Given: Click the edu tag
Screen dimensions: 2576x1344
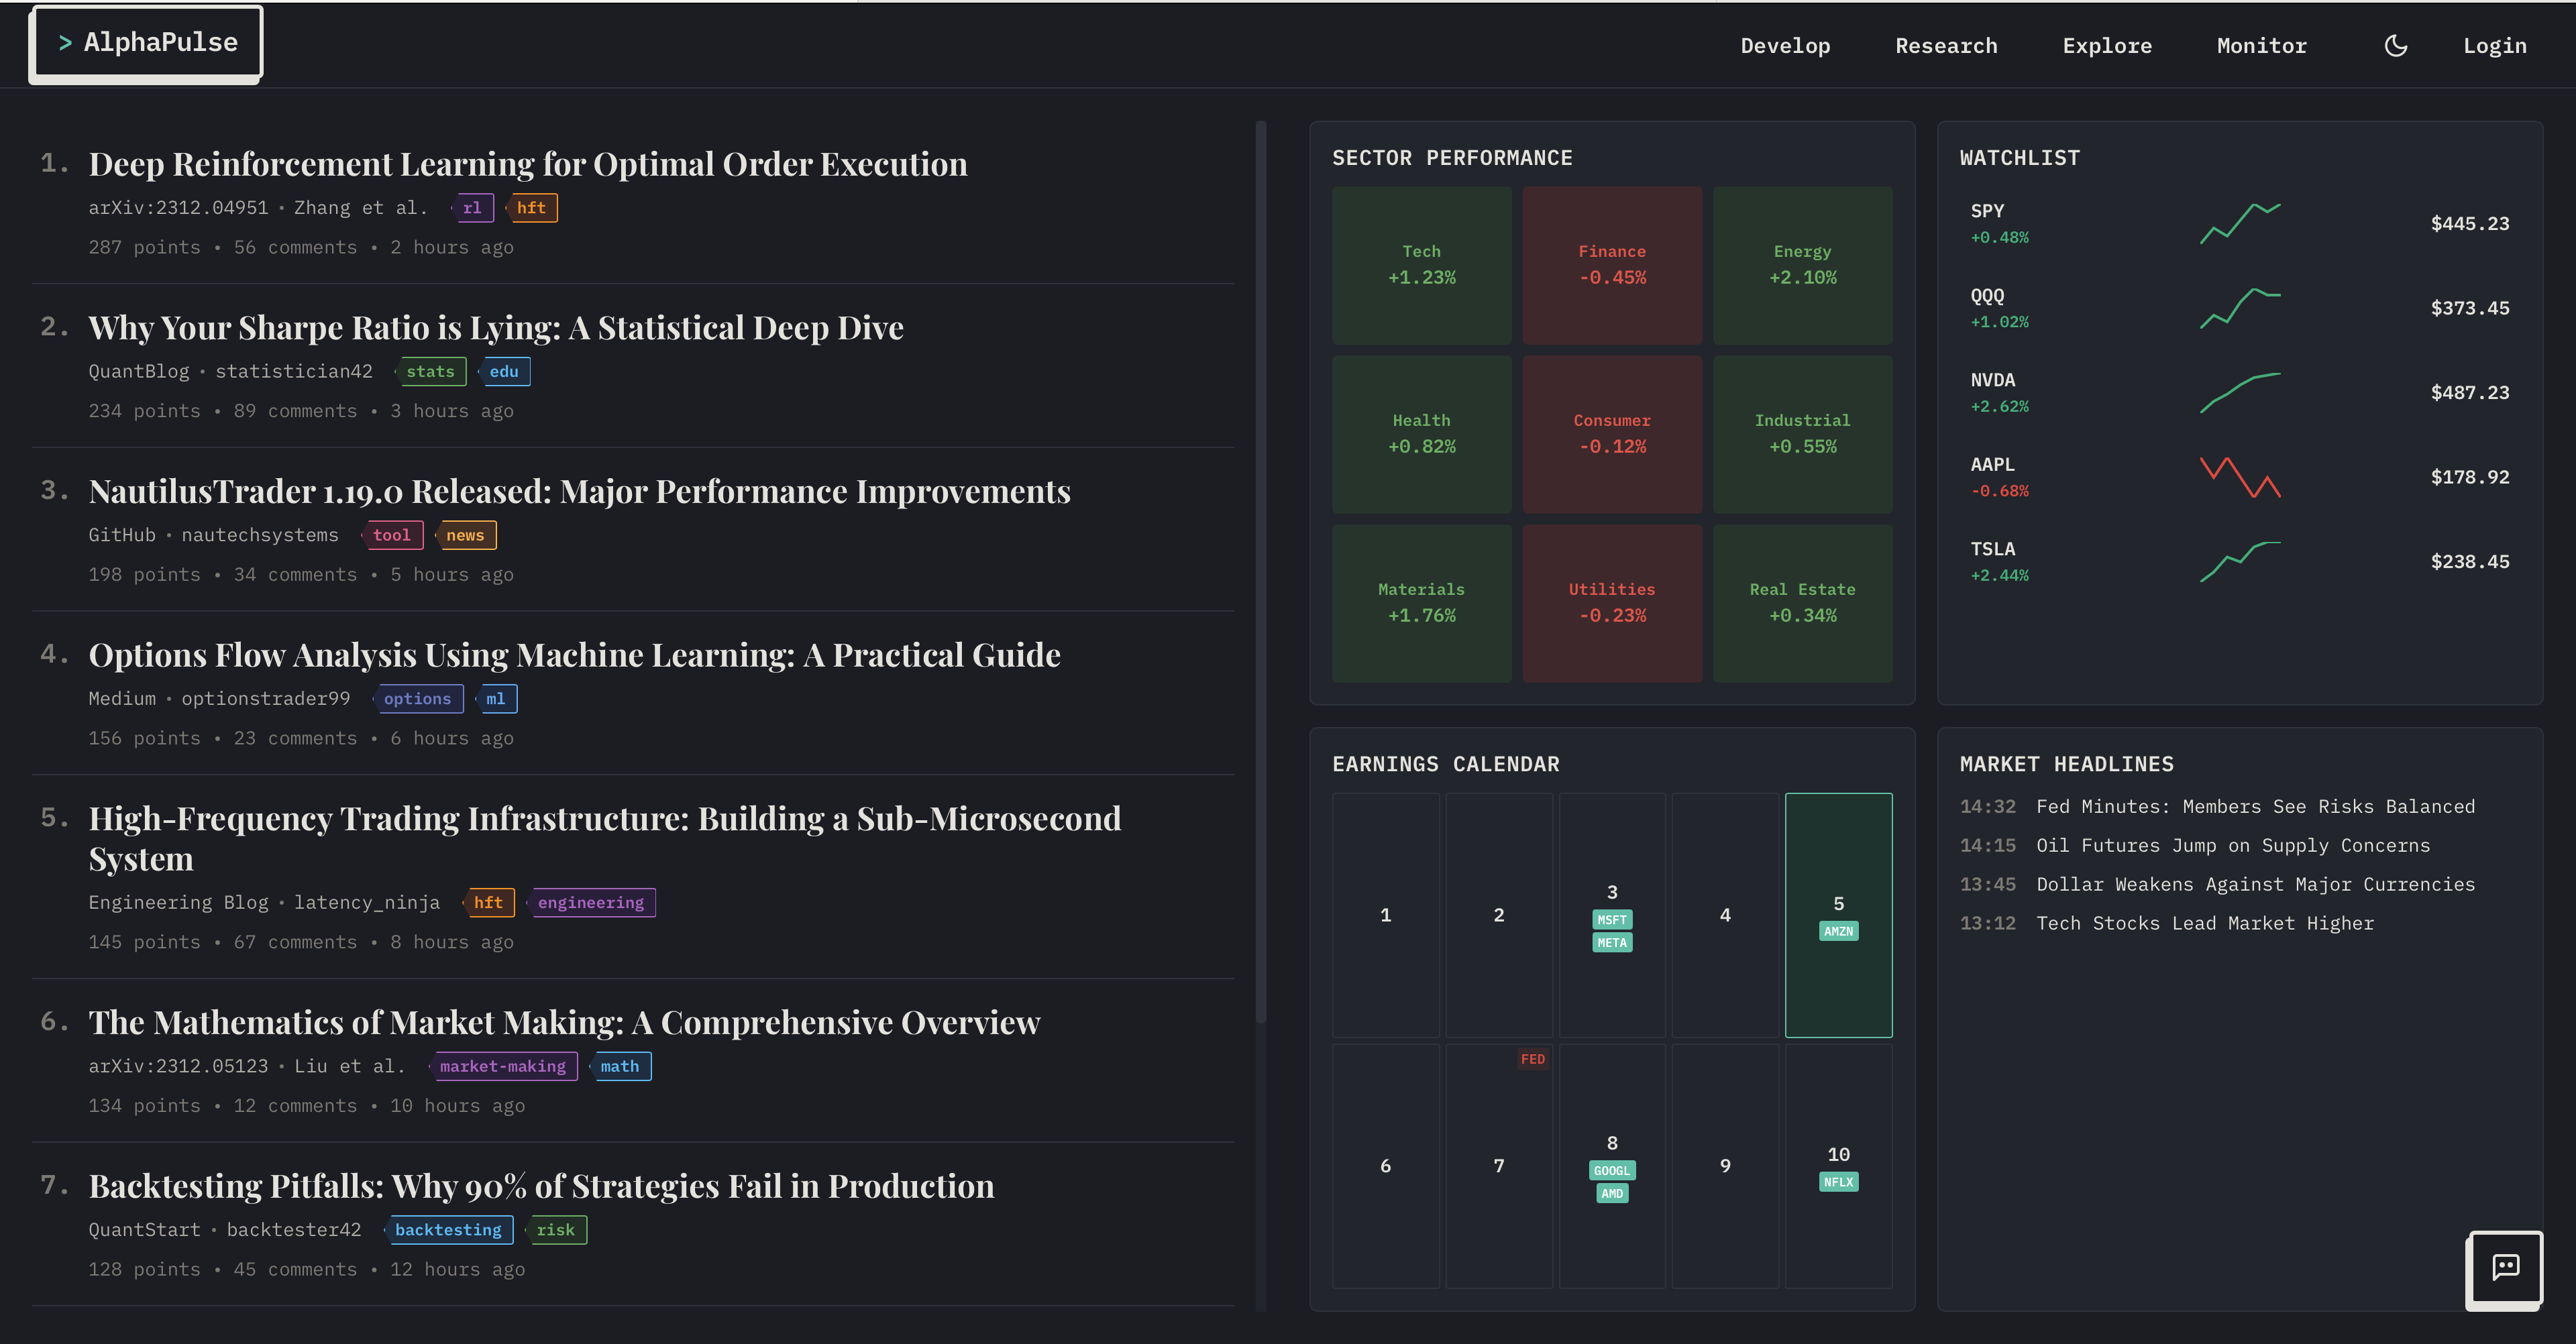Looking at the screenshot, I should 503,371.
